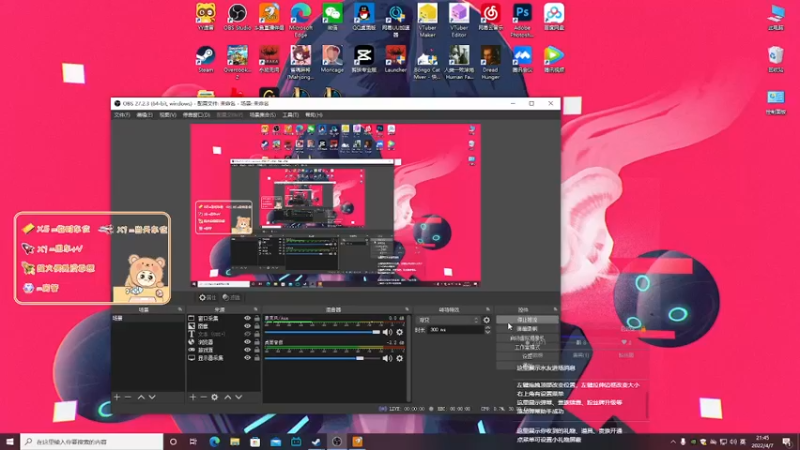Image resolution: width=800 pixels, height=450 pixels.
Task: Open the VTuber Maker desktop shortcut
Action: 427,20
